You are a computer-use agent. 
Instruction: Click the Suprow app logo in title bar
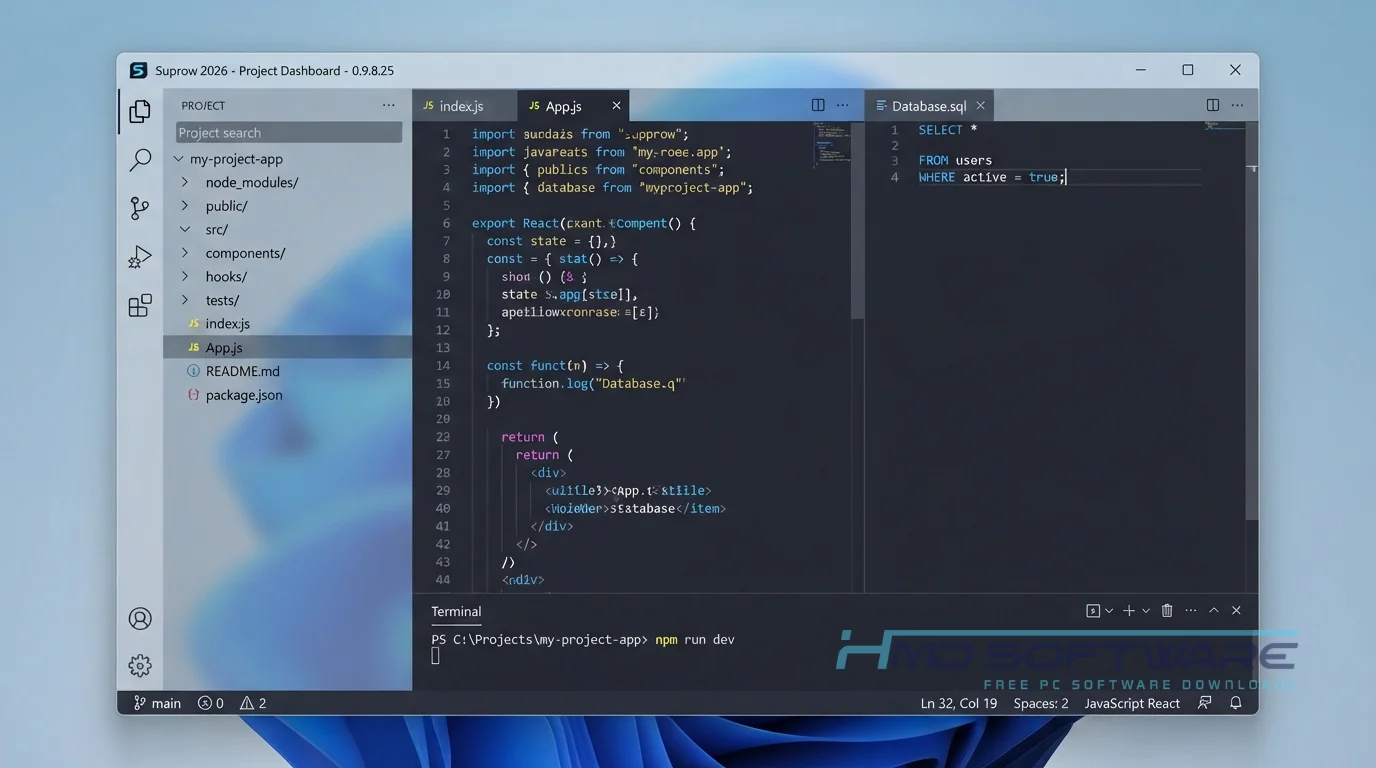(x=138, y=70)
